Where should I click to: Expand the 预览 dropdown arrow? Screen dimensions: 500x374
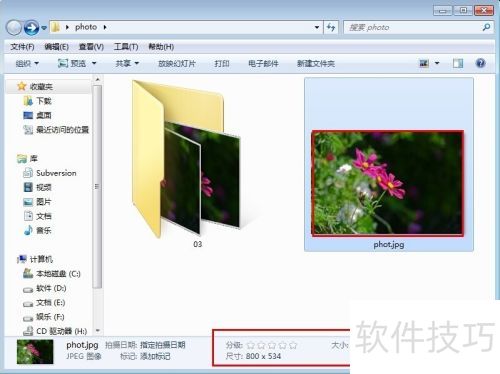94,63
